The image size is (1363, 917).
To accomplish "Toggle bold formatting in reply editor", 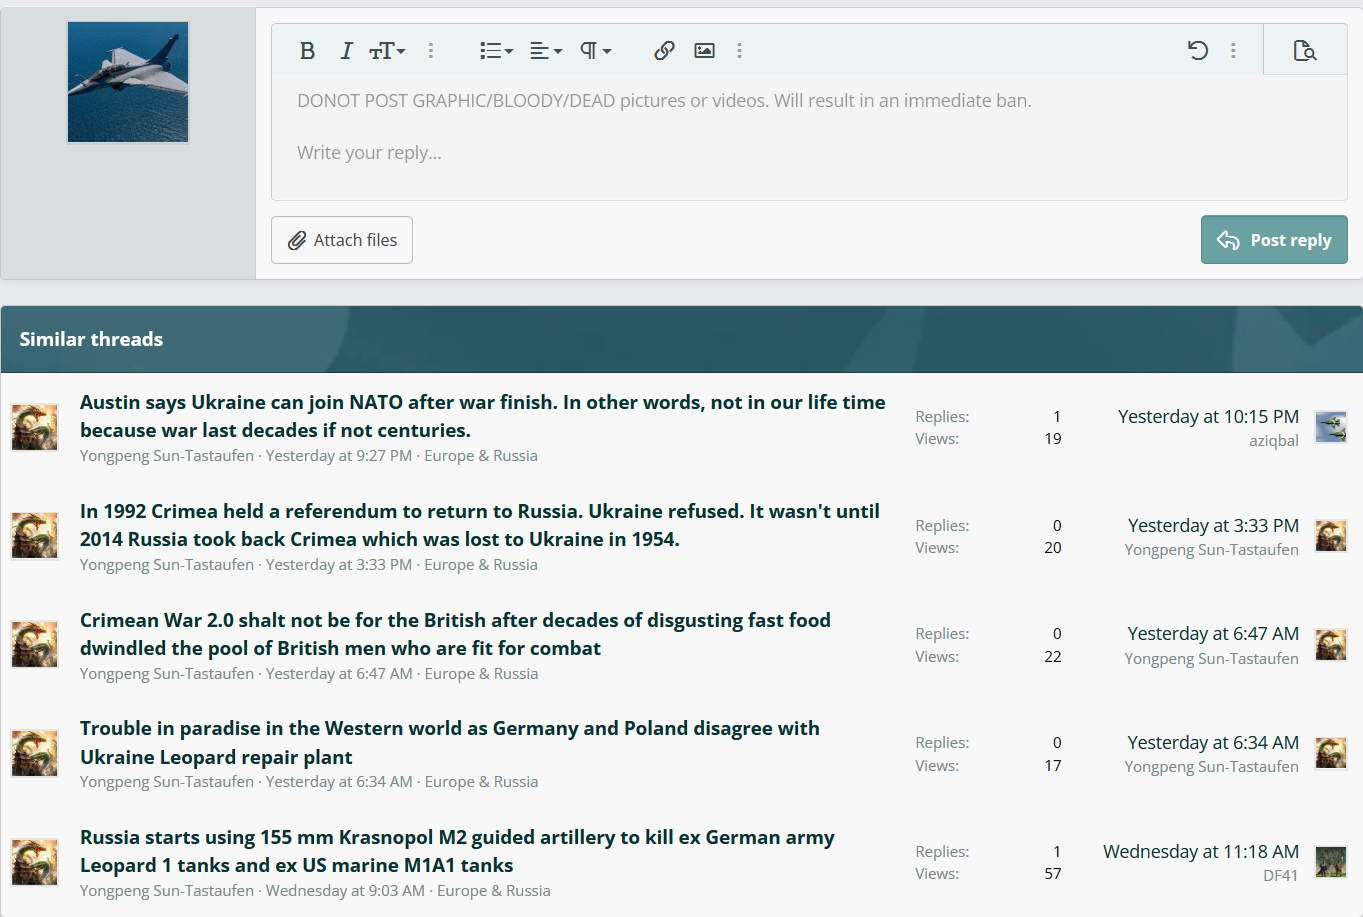I will pyautogui.click(x=307, y=51).
